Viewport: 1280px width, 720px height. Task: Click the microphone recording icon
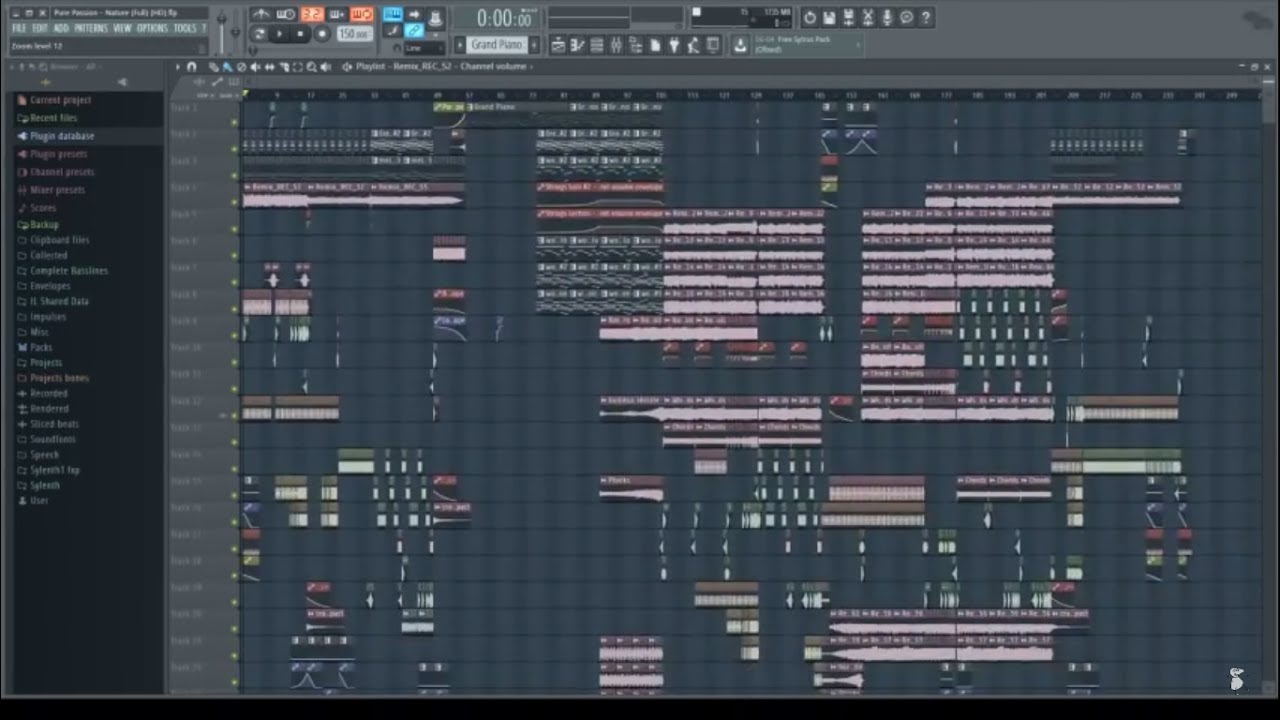pyautogui.click(x=887, y=17)
